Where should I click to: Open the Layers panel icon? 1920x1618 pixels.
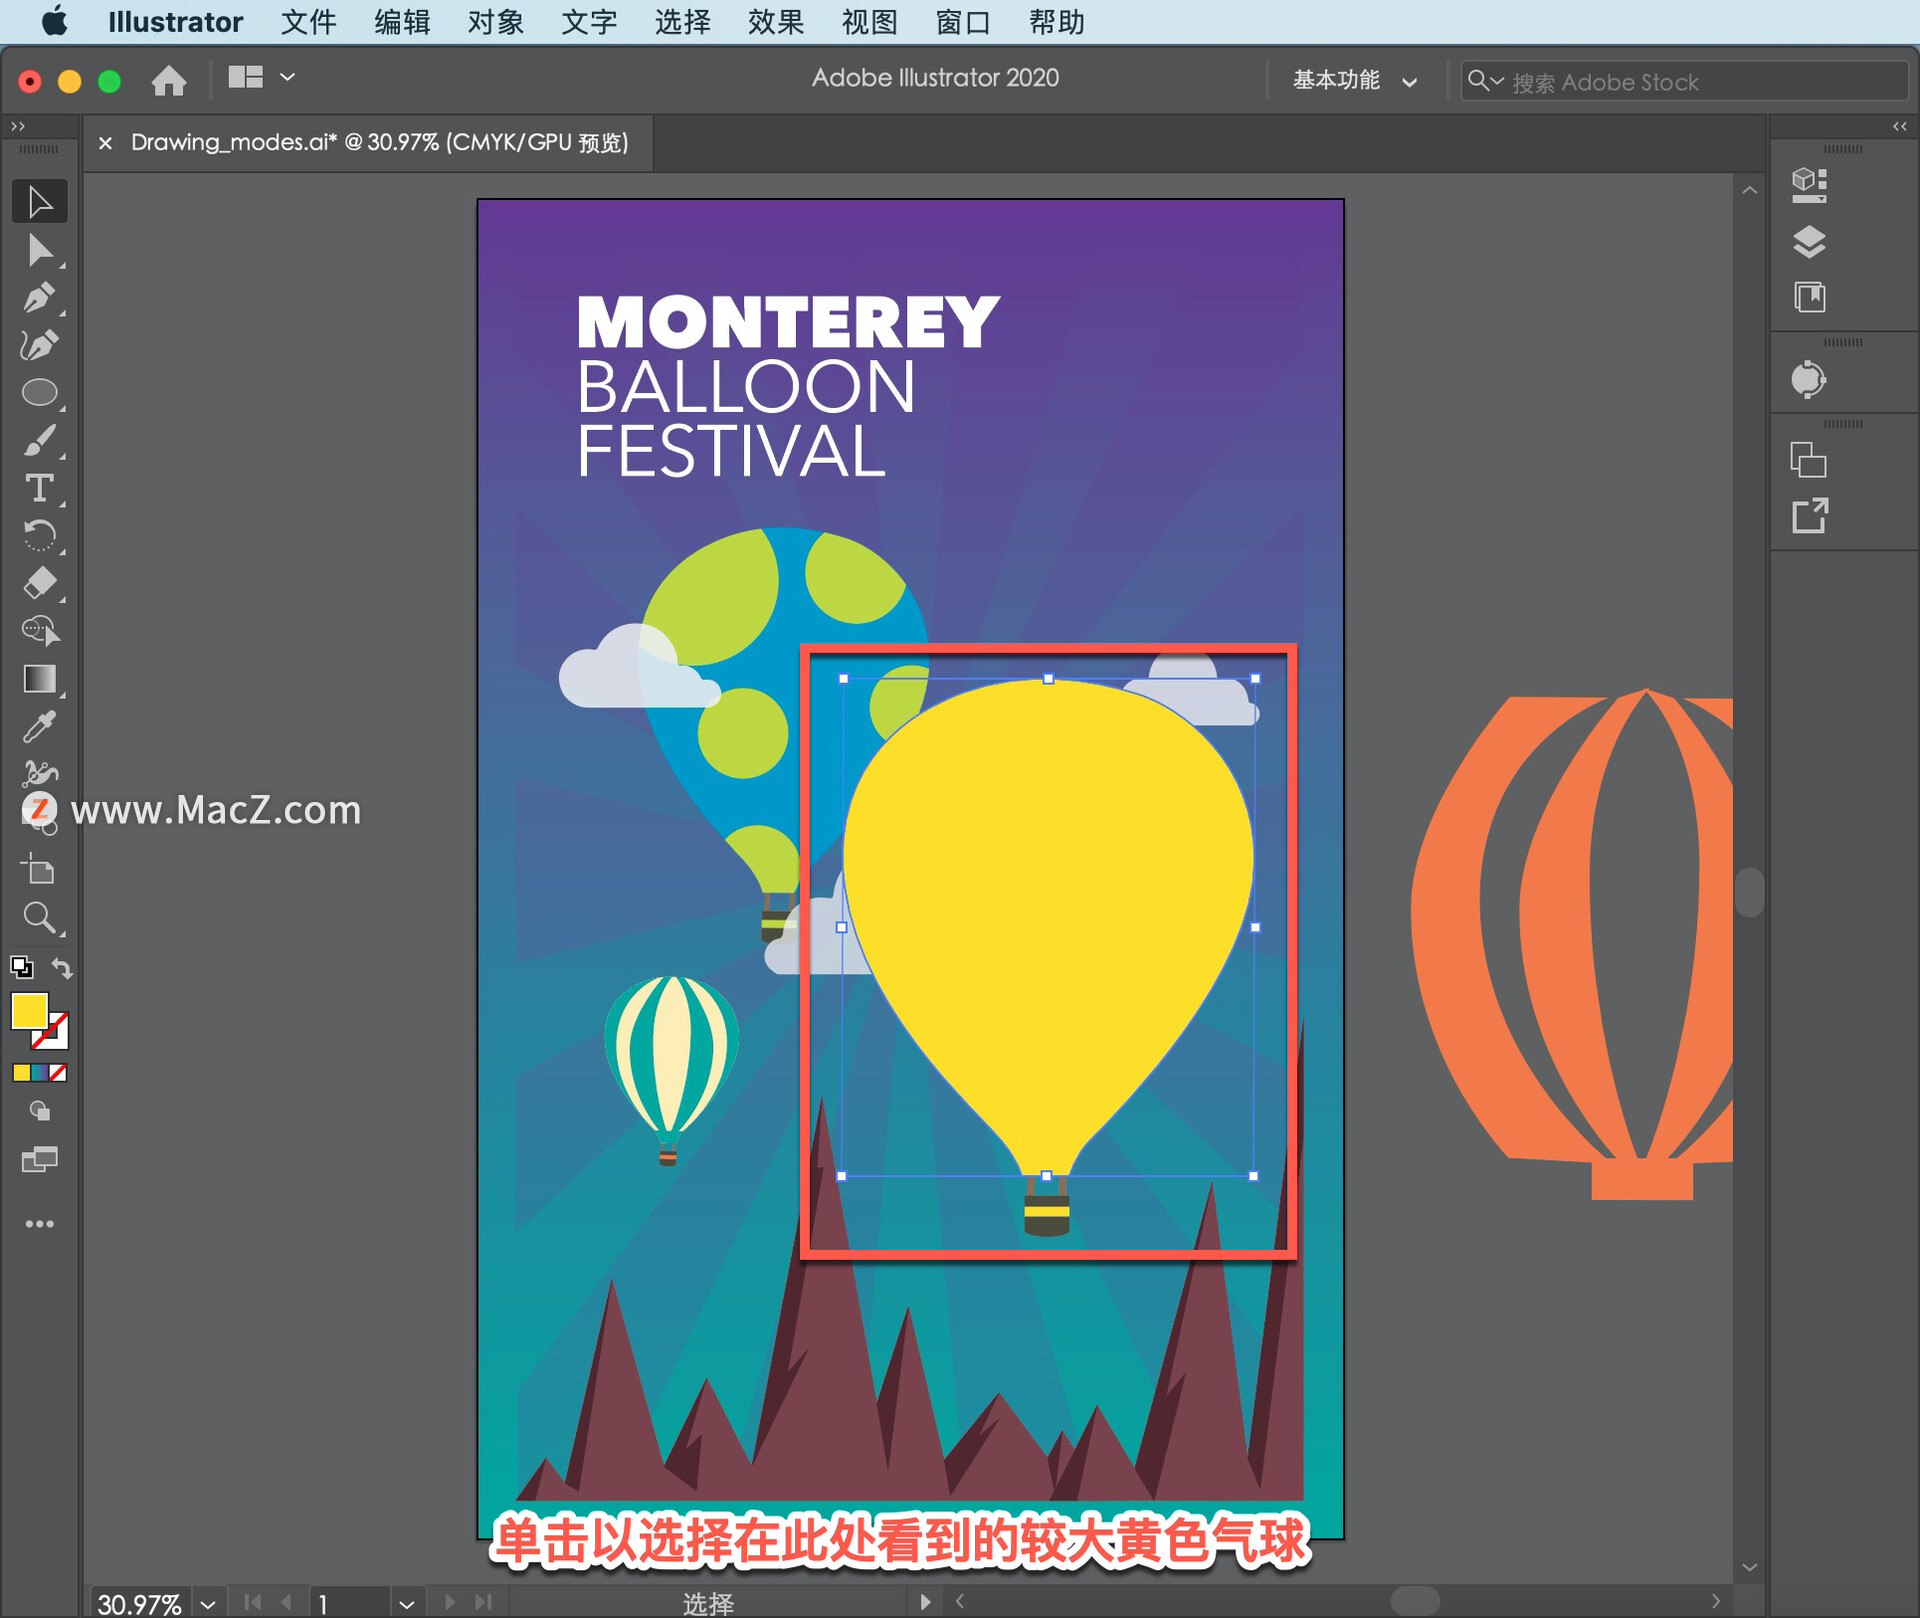point(1808,242)
